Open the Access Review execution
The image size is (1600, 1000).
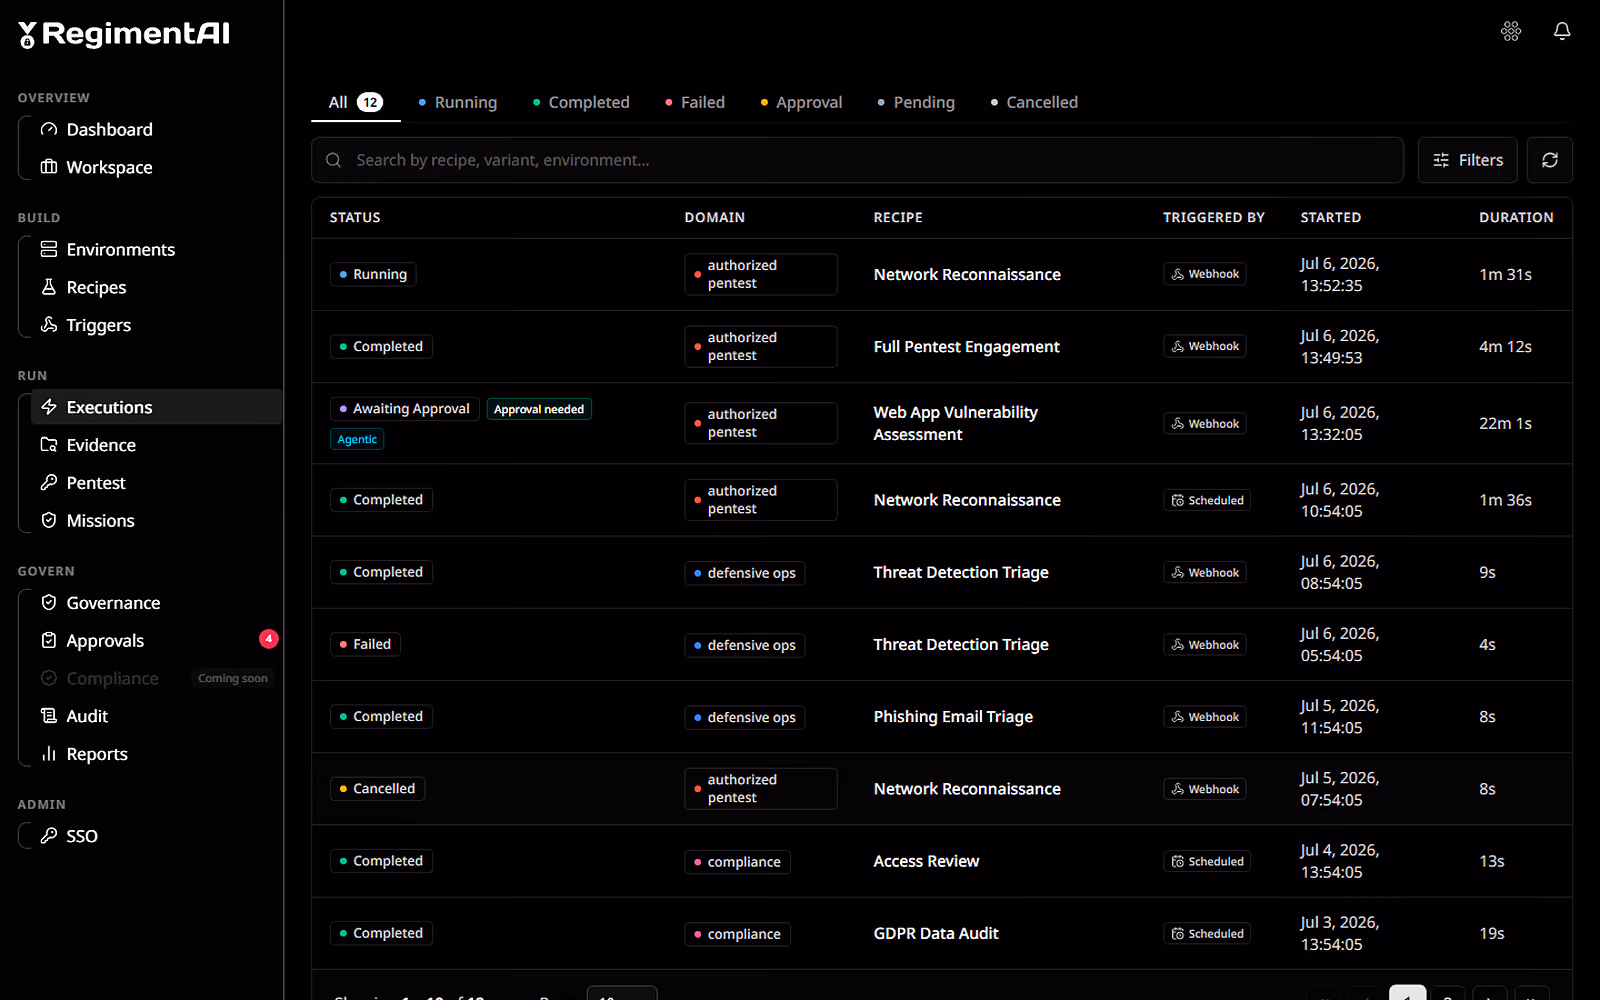point(926,861)
